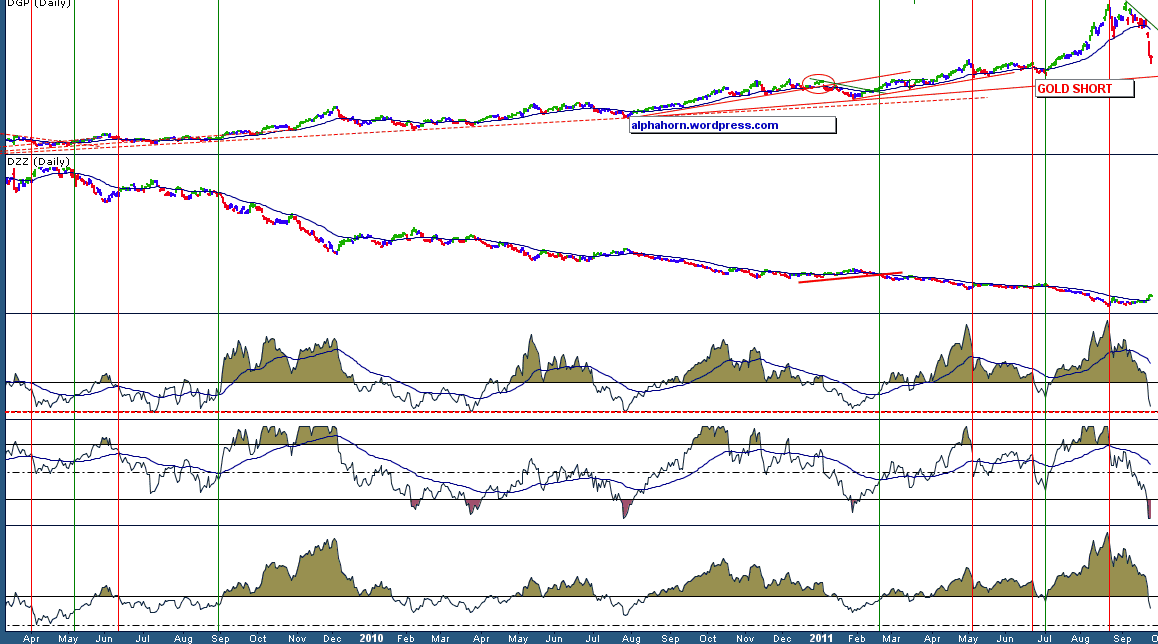1158x644 pixels.
Task: Click the Dec label just before 2011
Action: click(x=782, y=638)
